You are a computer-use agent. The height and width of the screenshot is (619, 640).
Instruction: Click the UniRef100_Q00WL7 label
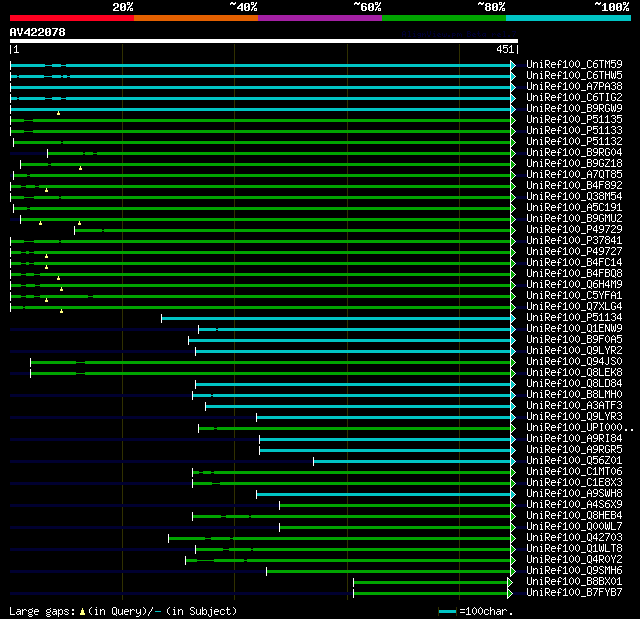click(x=574, y=527)
